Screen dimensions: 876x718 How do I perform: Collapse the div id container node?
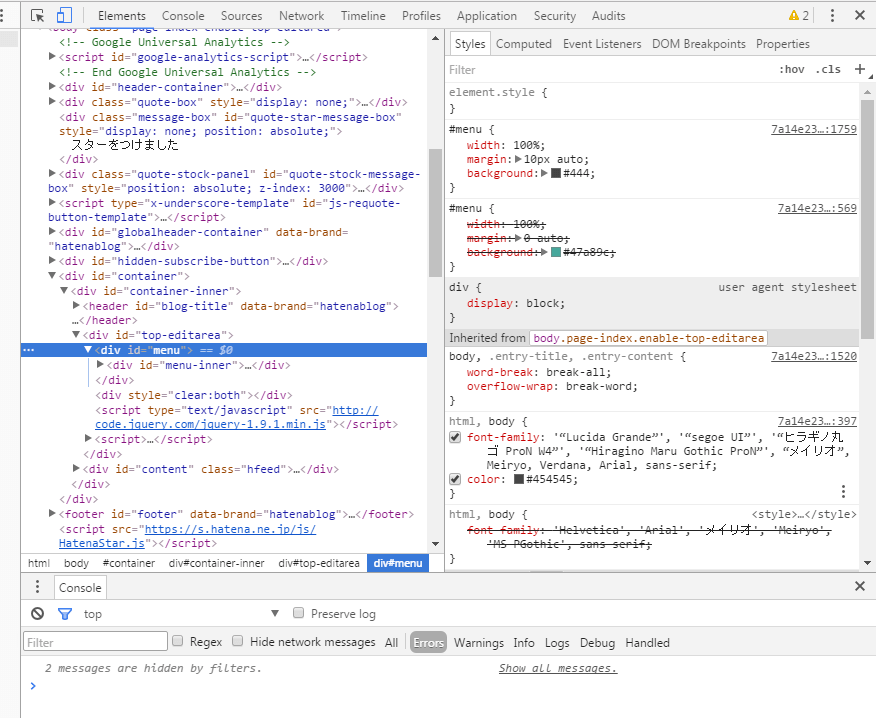[x=52, y=275]
